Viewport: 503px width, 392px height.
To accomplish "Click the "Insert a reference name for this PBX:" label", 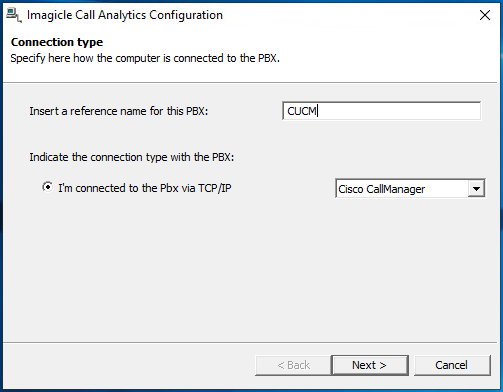I will coord(119,111).
